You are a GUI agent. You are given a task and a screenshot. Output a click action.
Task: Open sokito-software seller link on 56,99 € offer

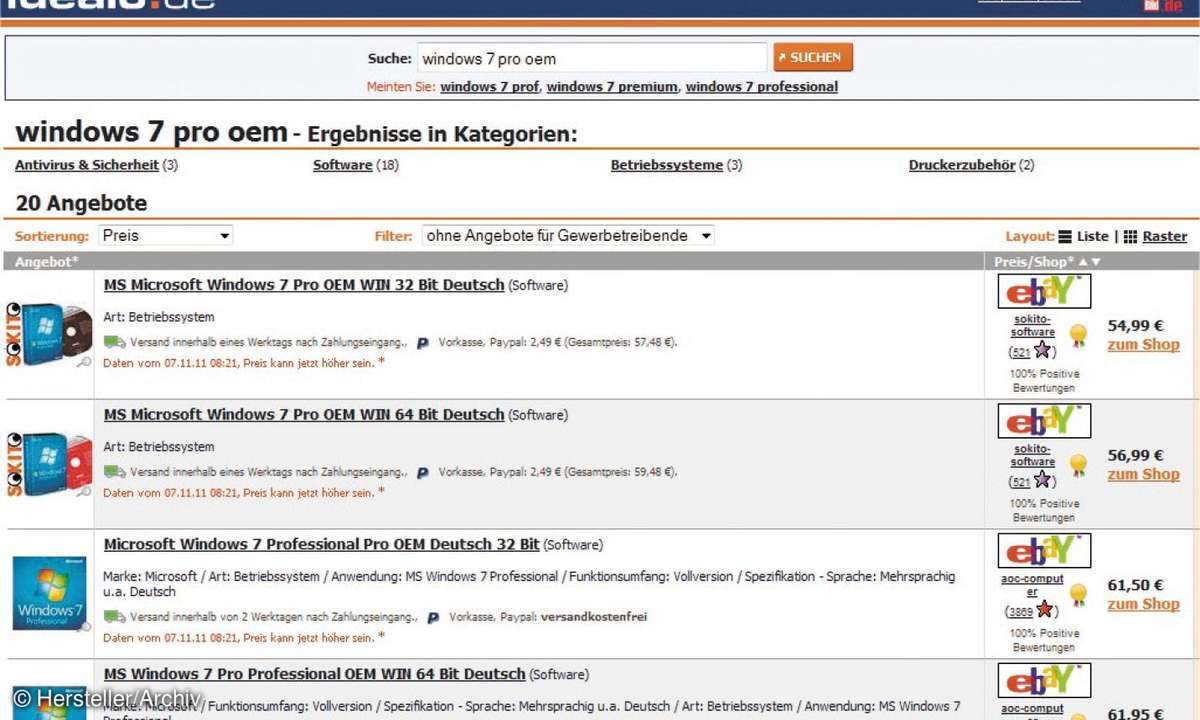pyautogui.click(x=1032, y=456)
